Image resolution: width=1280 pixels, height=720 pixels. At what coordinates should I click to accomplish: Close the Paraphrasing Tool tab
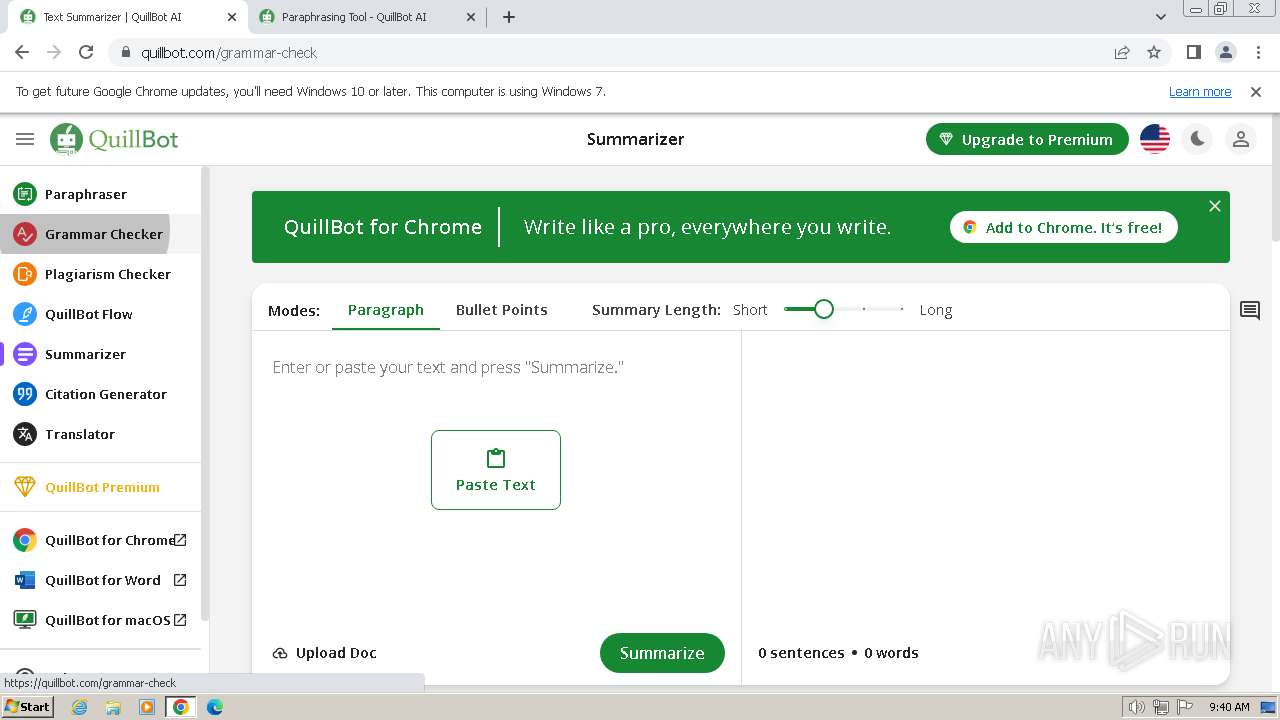(x=471, y=17)
